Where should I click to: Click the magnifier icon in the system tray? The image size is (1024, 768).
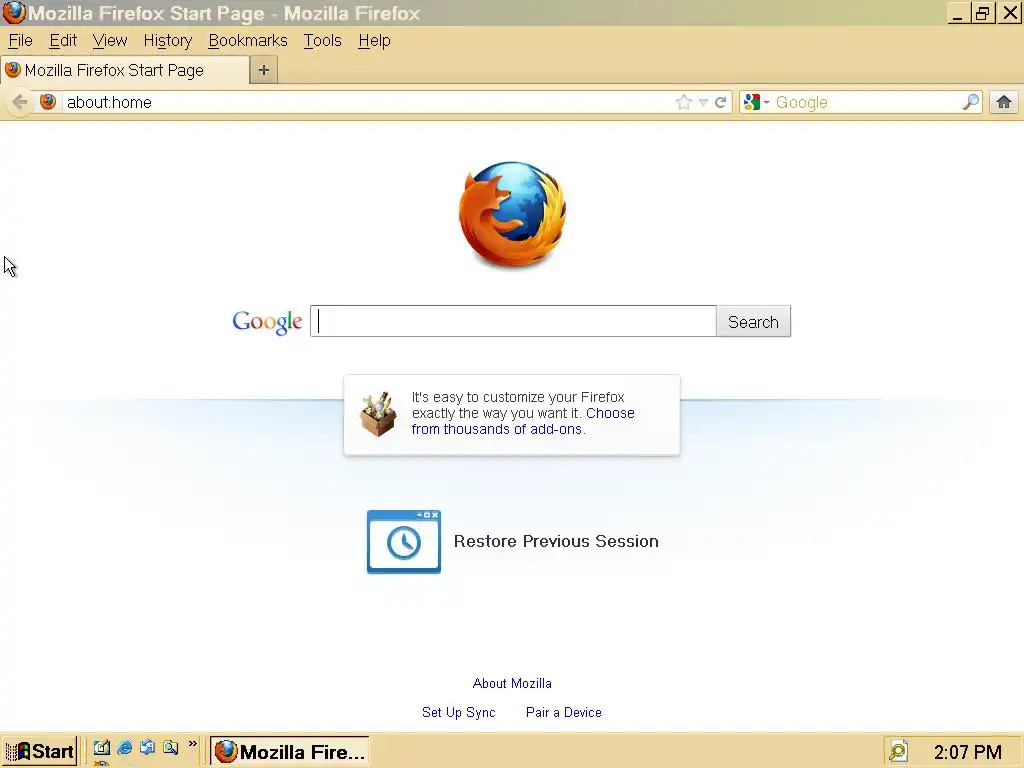click(x=899, y=751)
